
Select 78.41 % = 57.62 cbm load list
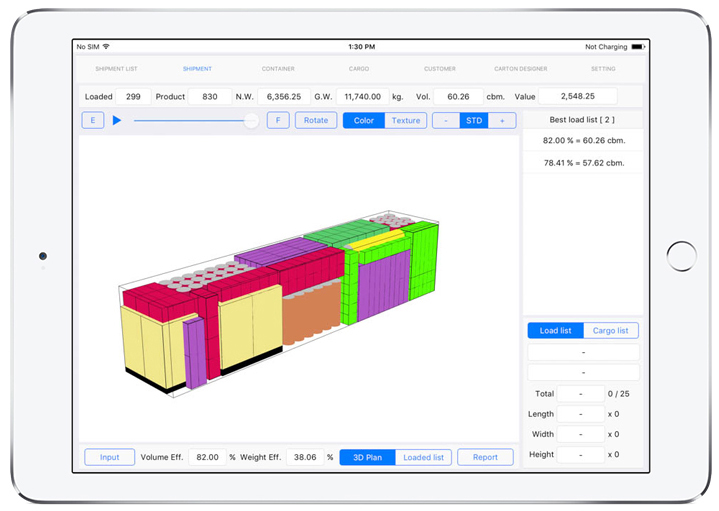click(x=583, y=163)
